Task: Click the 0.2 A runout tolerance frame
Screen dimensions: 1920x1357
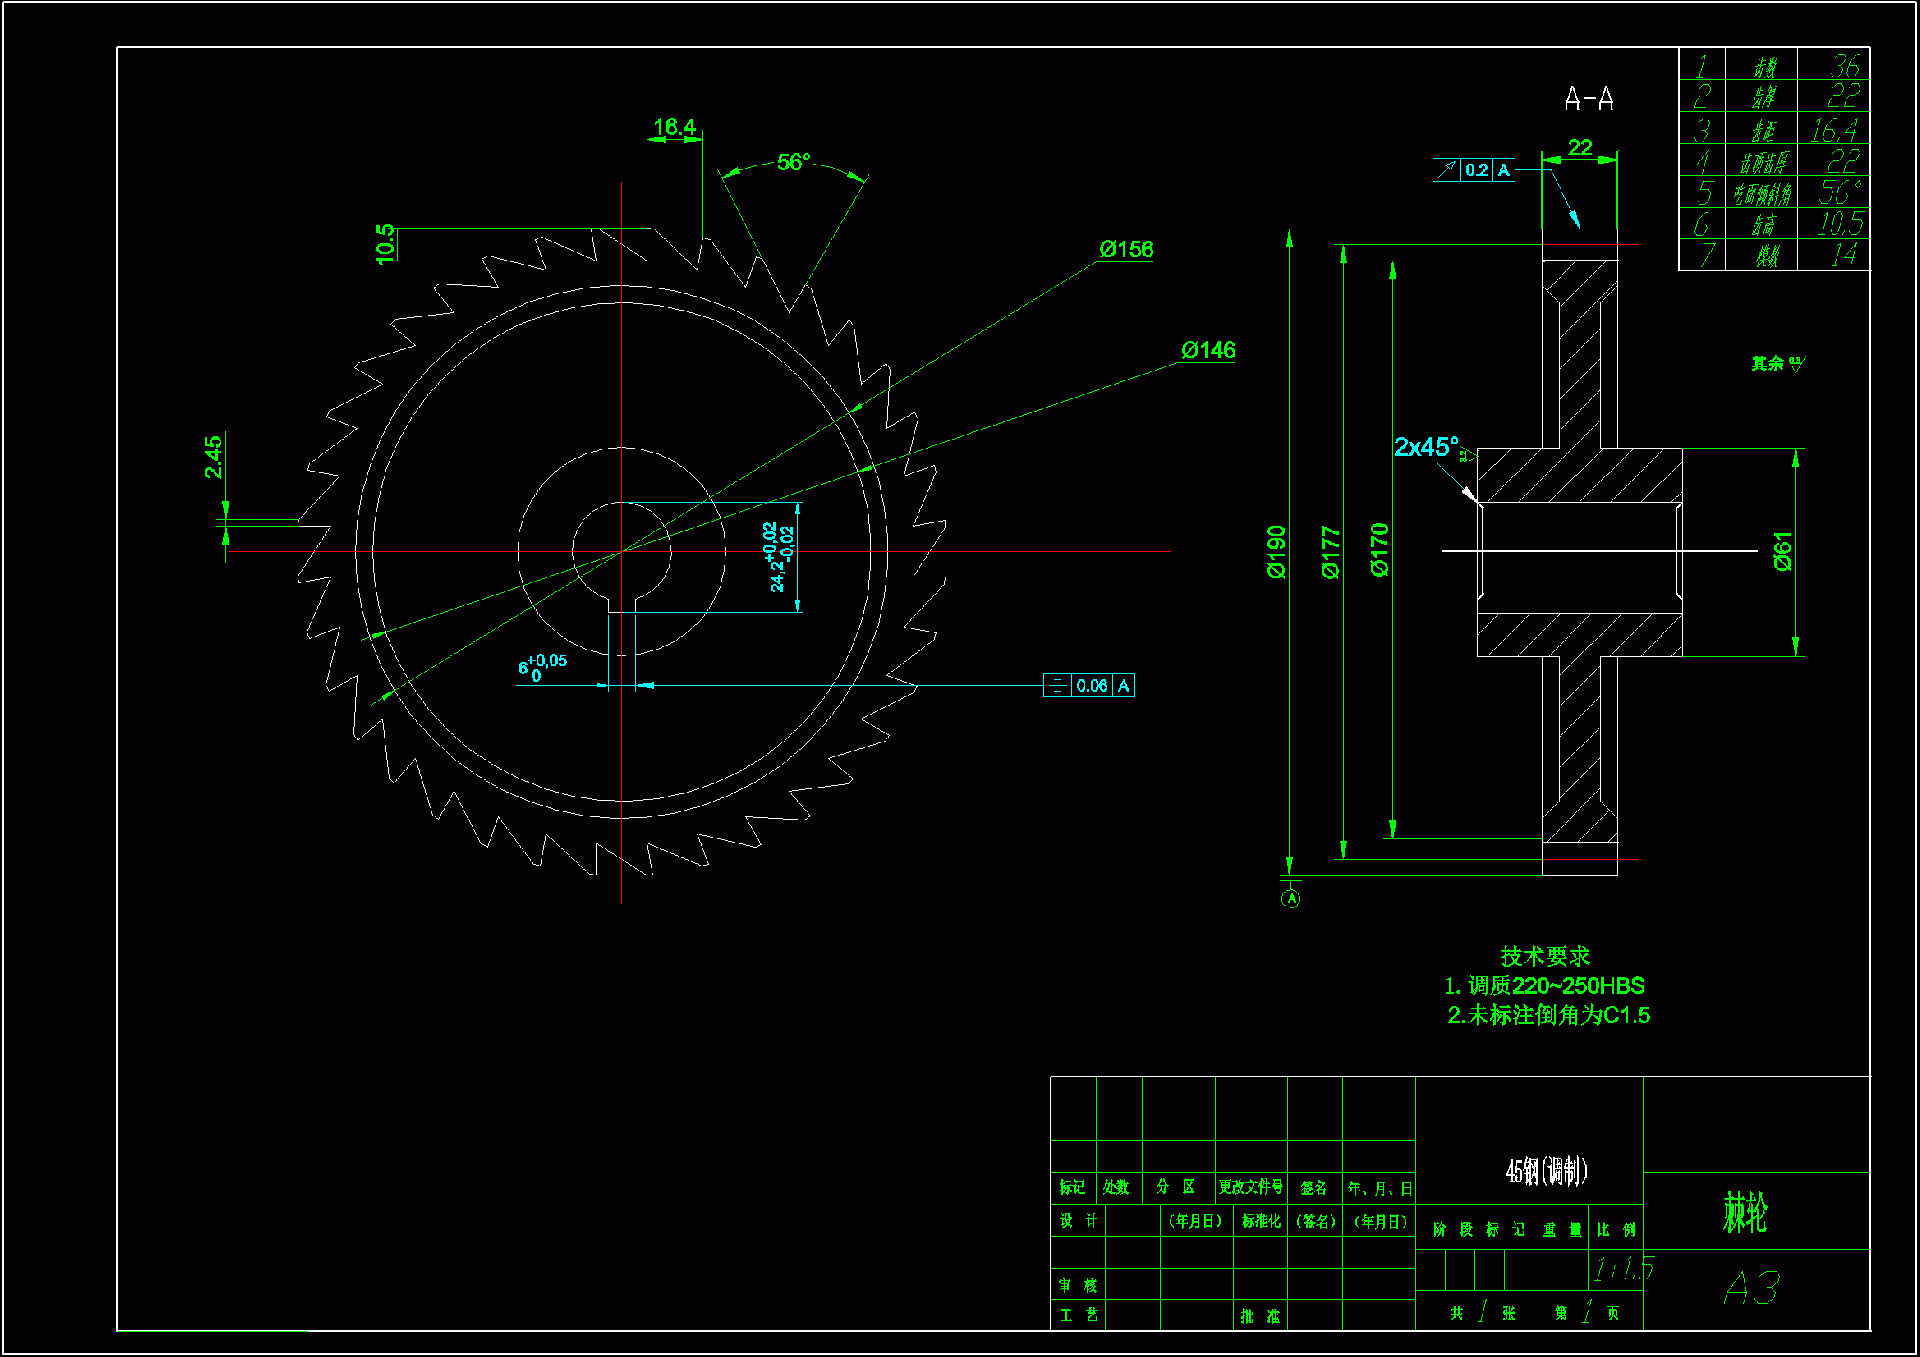Action: pos(1474,170)
